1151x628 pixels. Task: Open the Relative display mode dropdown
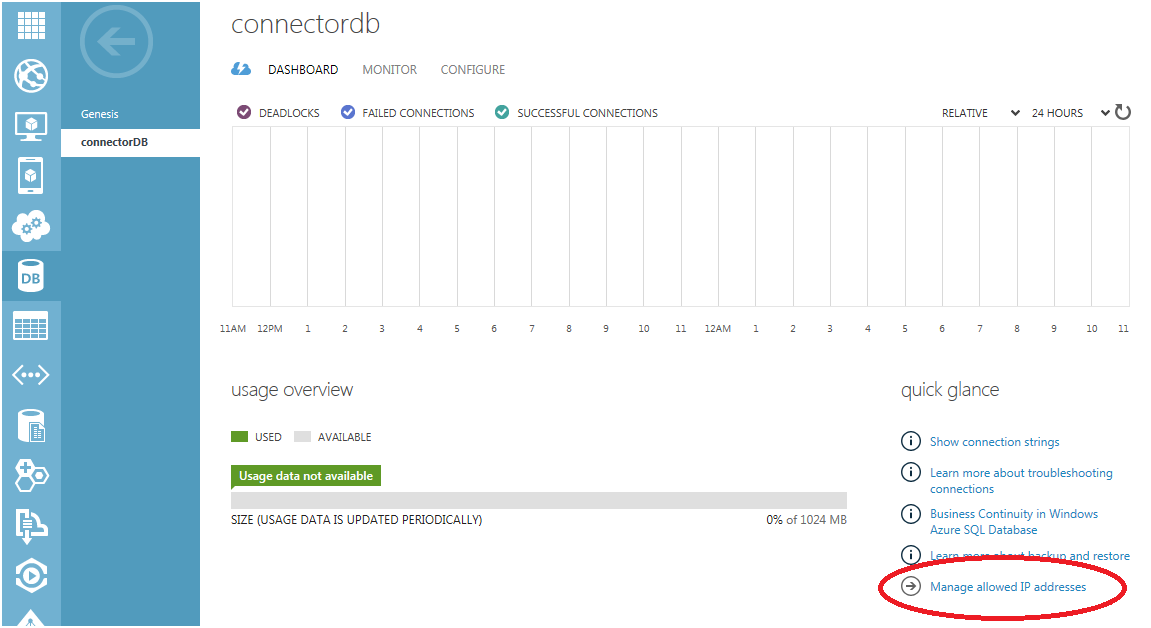coord(980,113)
